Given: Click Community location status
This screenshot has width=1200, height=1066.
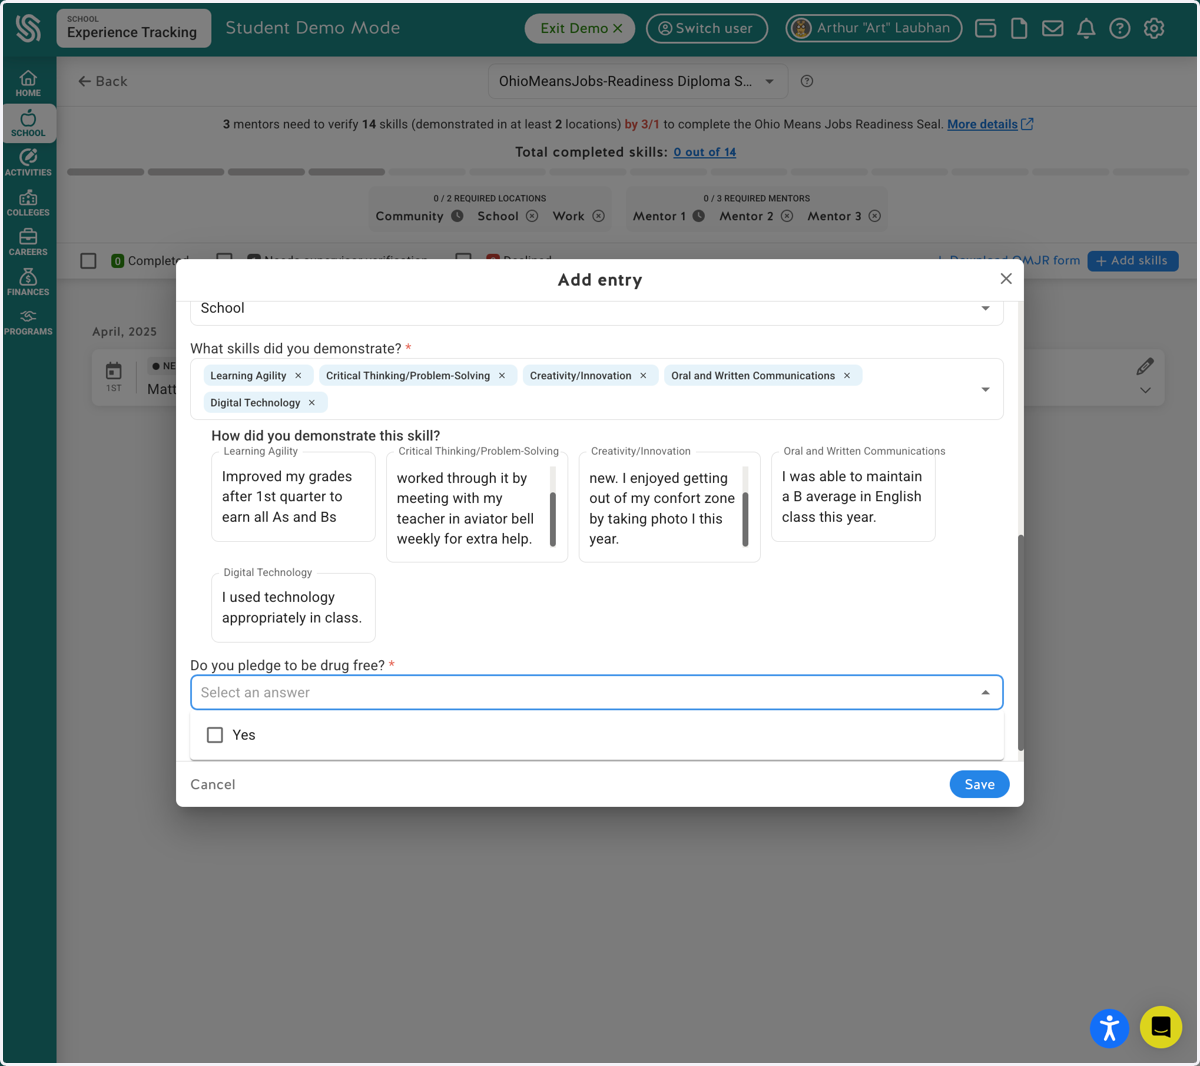Looking at the screenshot, I should (x=419, y=216).
